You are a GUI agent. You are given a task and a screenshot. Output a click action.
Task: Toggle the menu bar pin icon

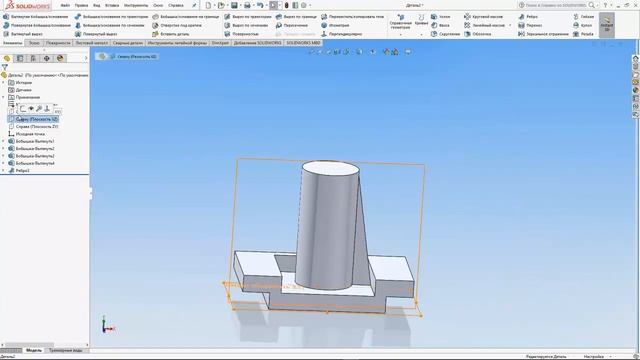(194, 6)
